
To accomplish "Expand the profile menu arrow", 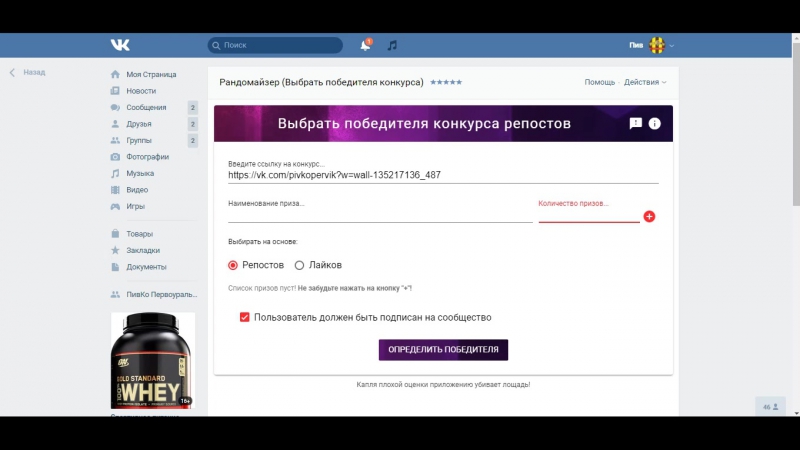I will (x=671, y=45).
